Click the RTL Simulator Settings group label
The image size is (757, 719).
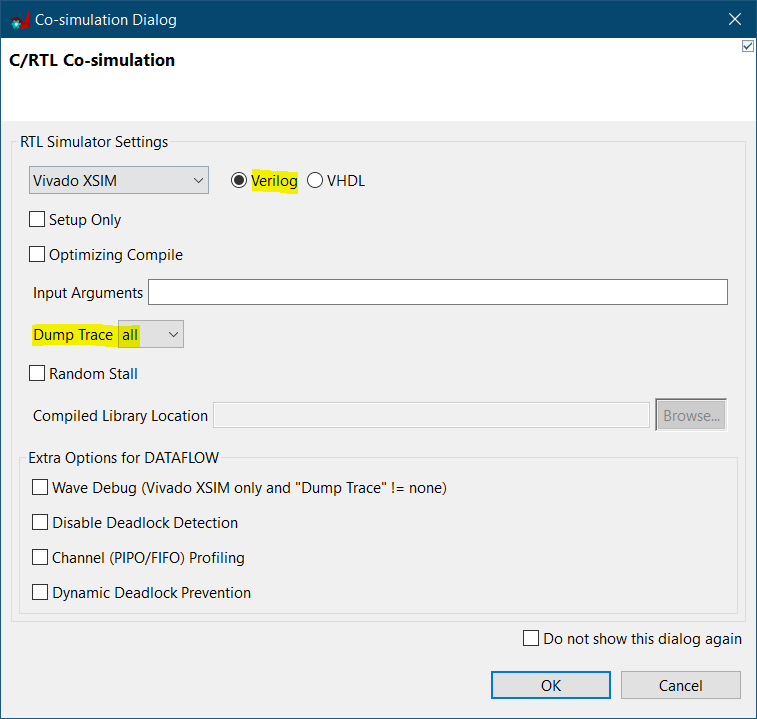pos(94,142)
